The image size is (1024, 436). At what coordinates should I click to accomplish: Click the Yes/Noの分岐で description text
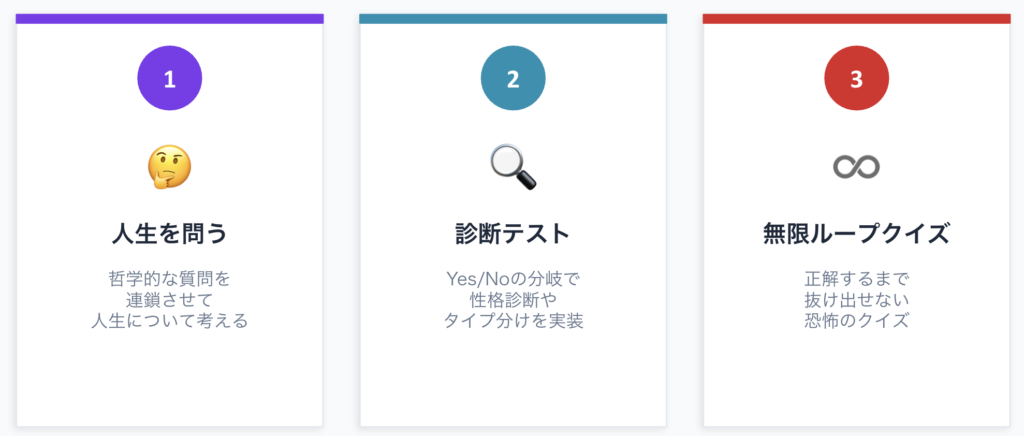pyautogui.click(x=513, y=278)
